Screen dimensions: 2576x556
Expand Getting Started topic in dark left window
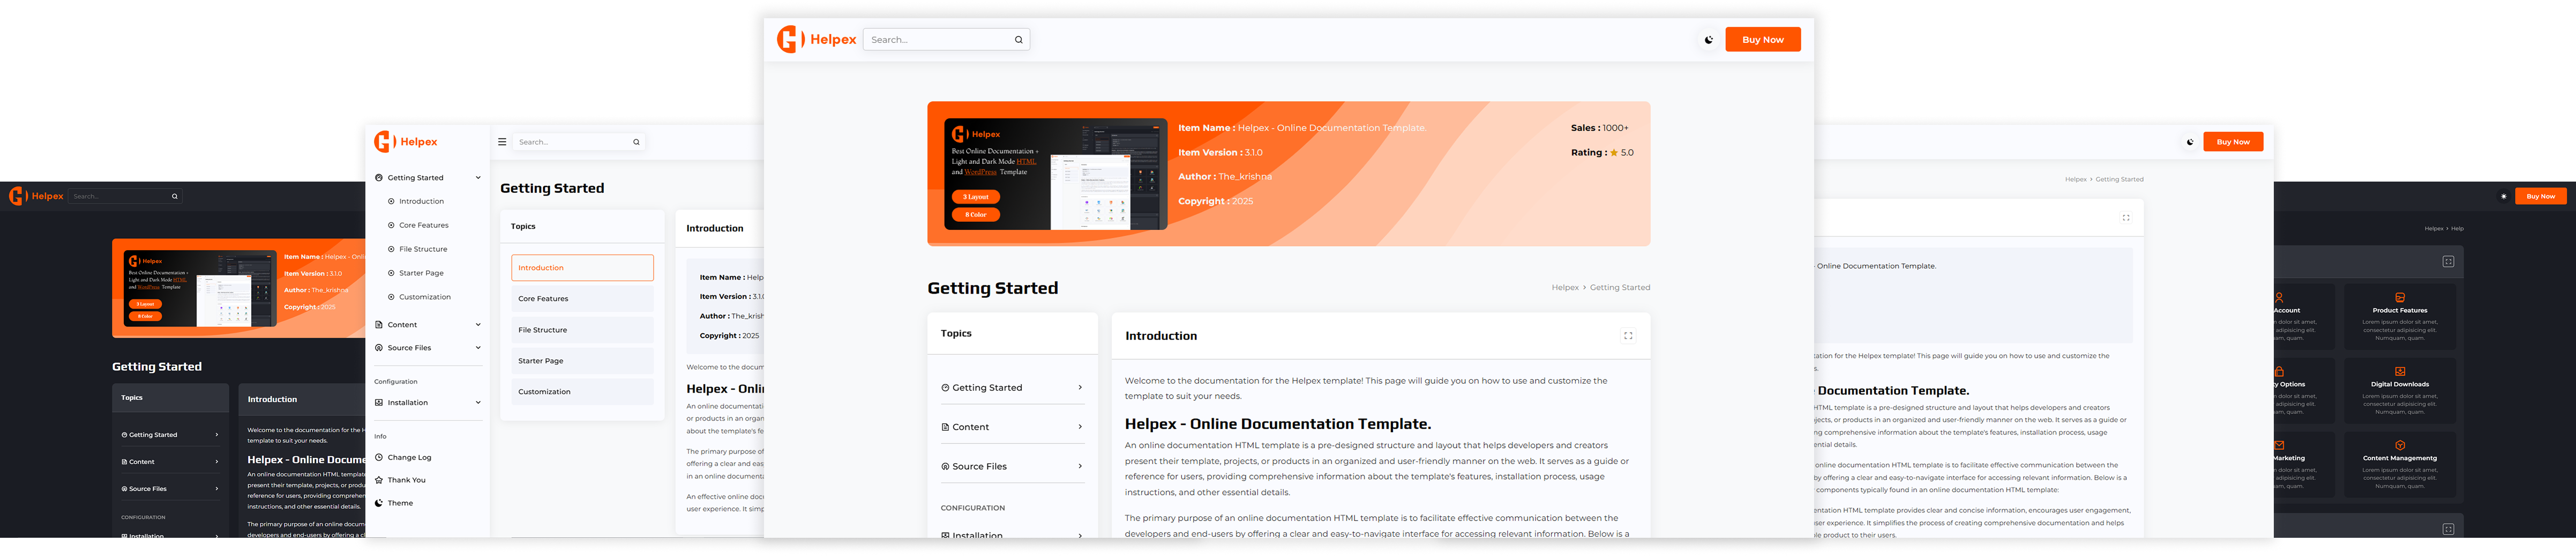click(170, 435)
